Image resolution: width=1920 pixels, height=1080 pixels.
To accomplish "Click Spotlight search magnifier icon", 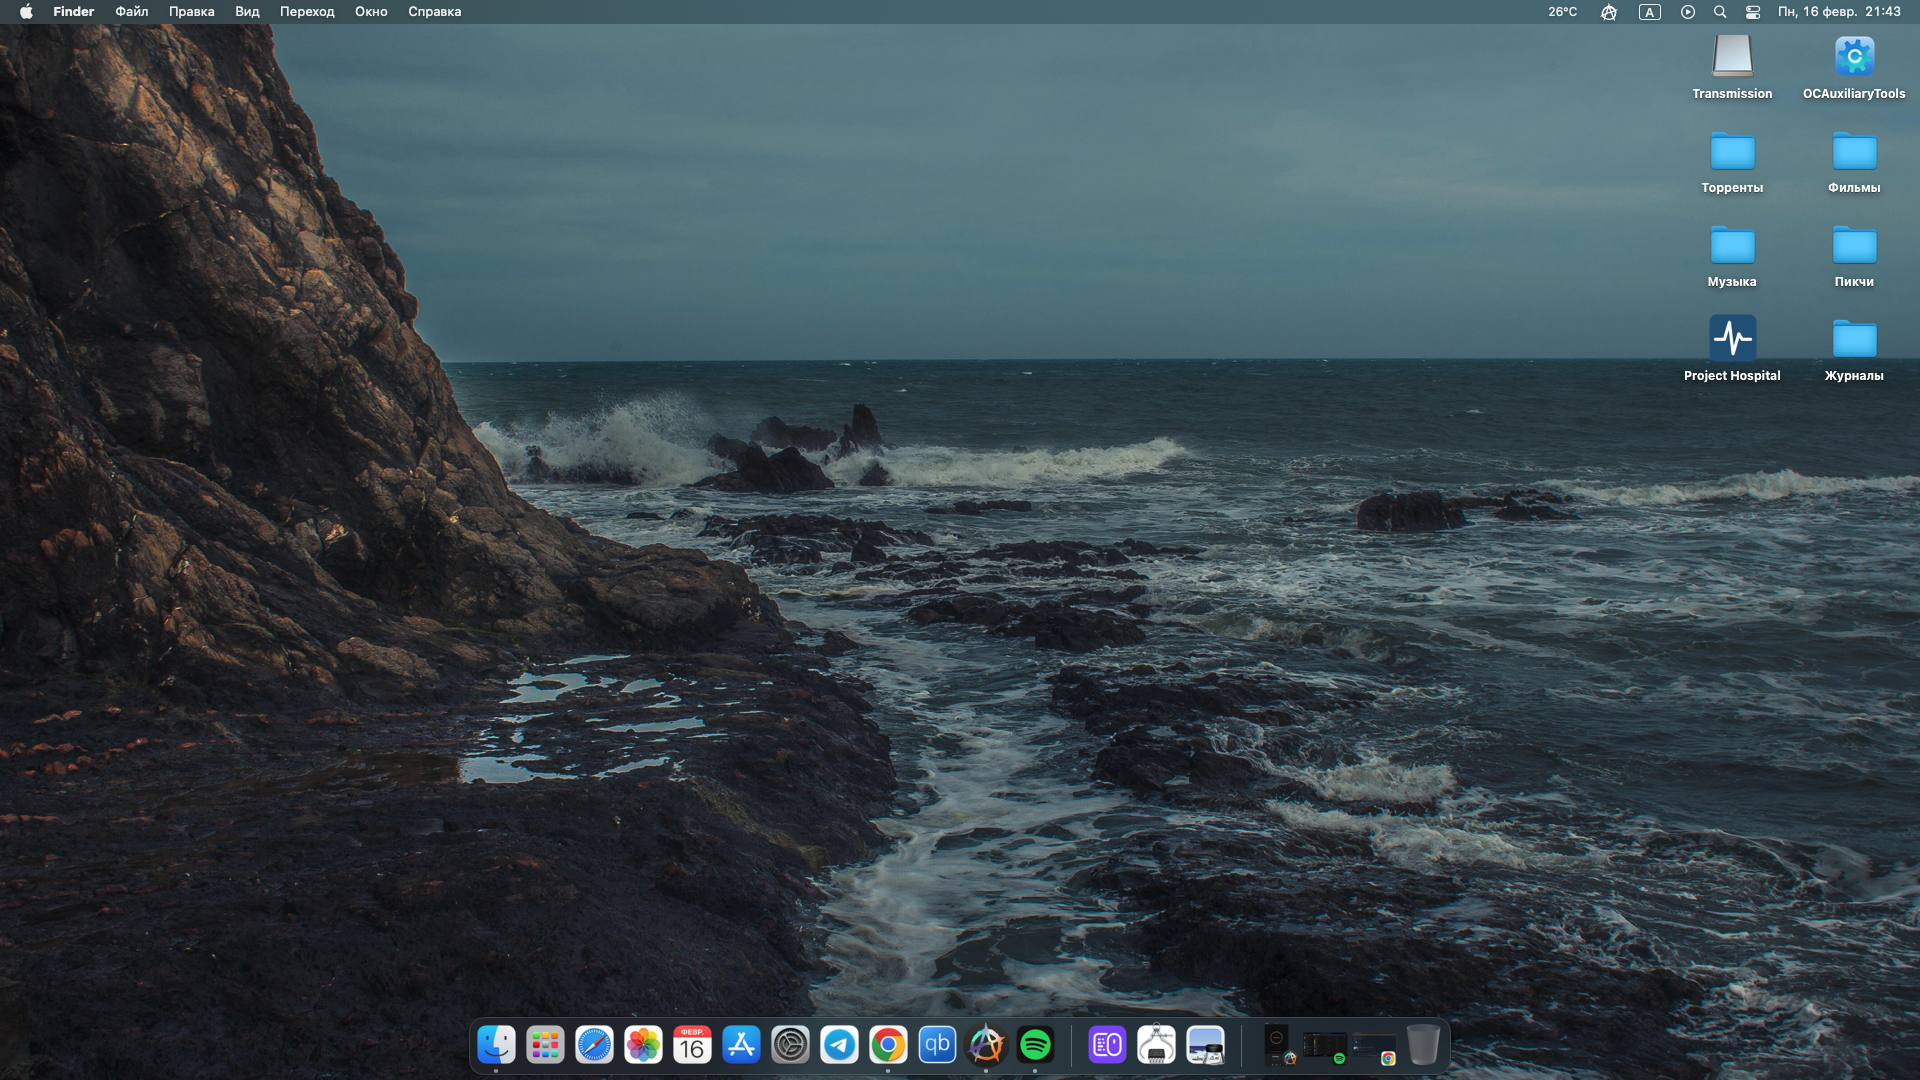I will [1720, 12].
